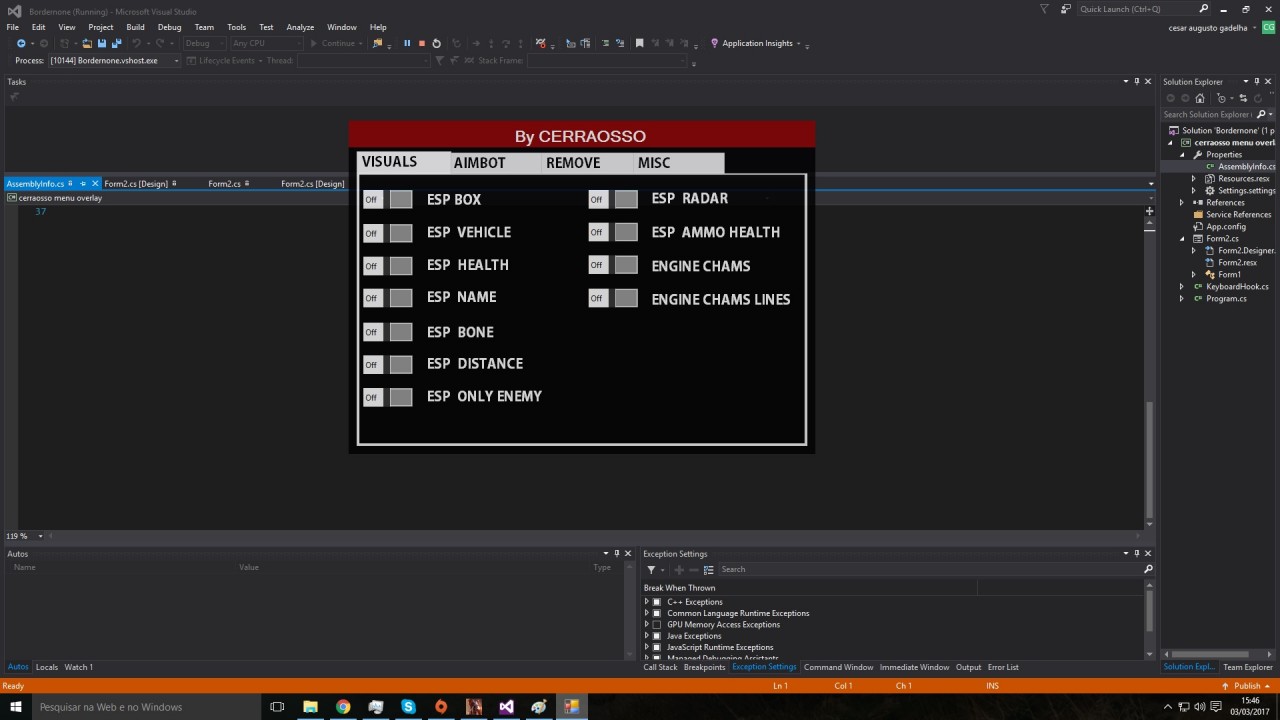Image resolution: width=1280 pixels, height=720 pixels.
Task: Click the notifications flag icon in title bar
Action: coord(1044,9)
